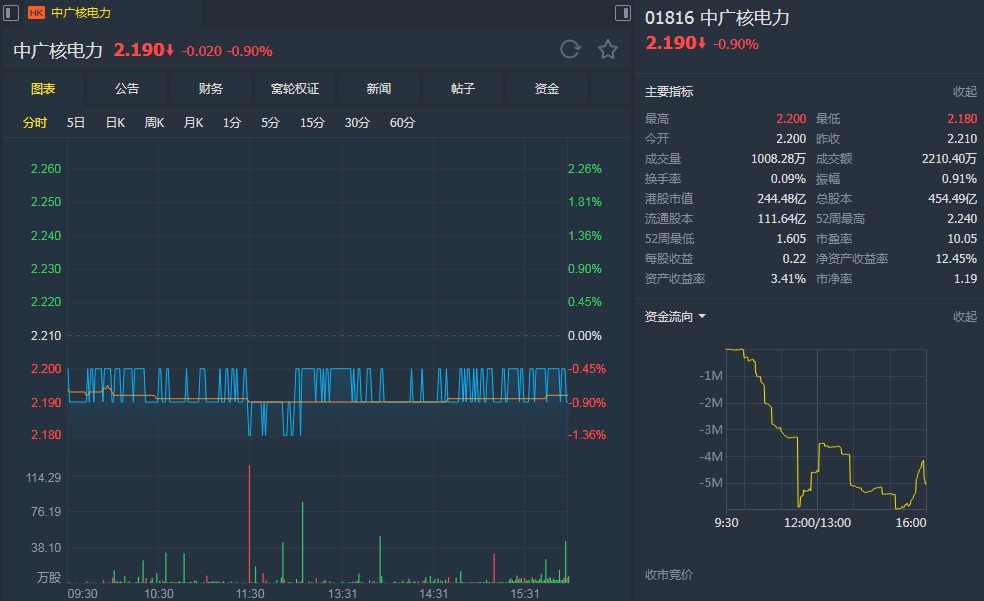
Task: Switch chart to 日K daily candles
Action: (115, 122)
